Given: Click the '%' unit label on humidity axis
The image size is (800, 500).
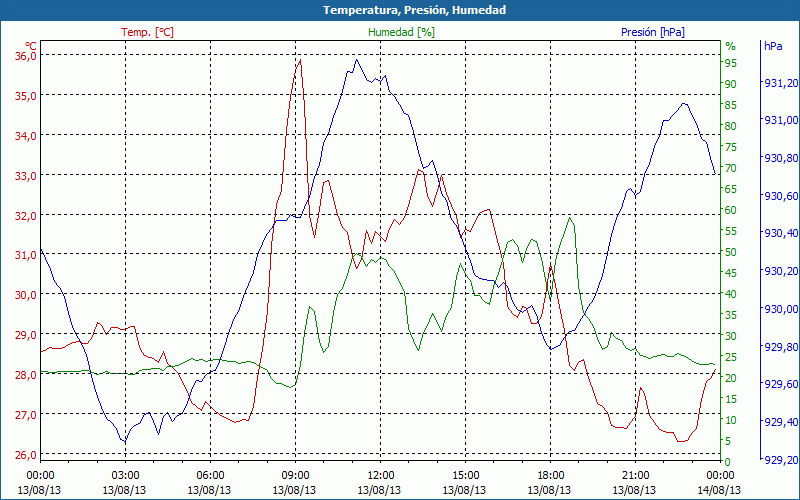Looking at the screenshot, I should (x=731, y=46).
